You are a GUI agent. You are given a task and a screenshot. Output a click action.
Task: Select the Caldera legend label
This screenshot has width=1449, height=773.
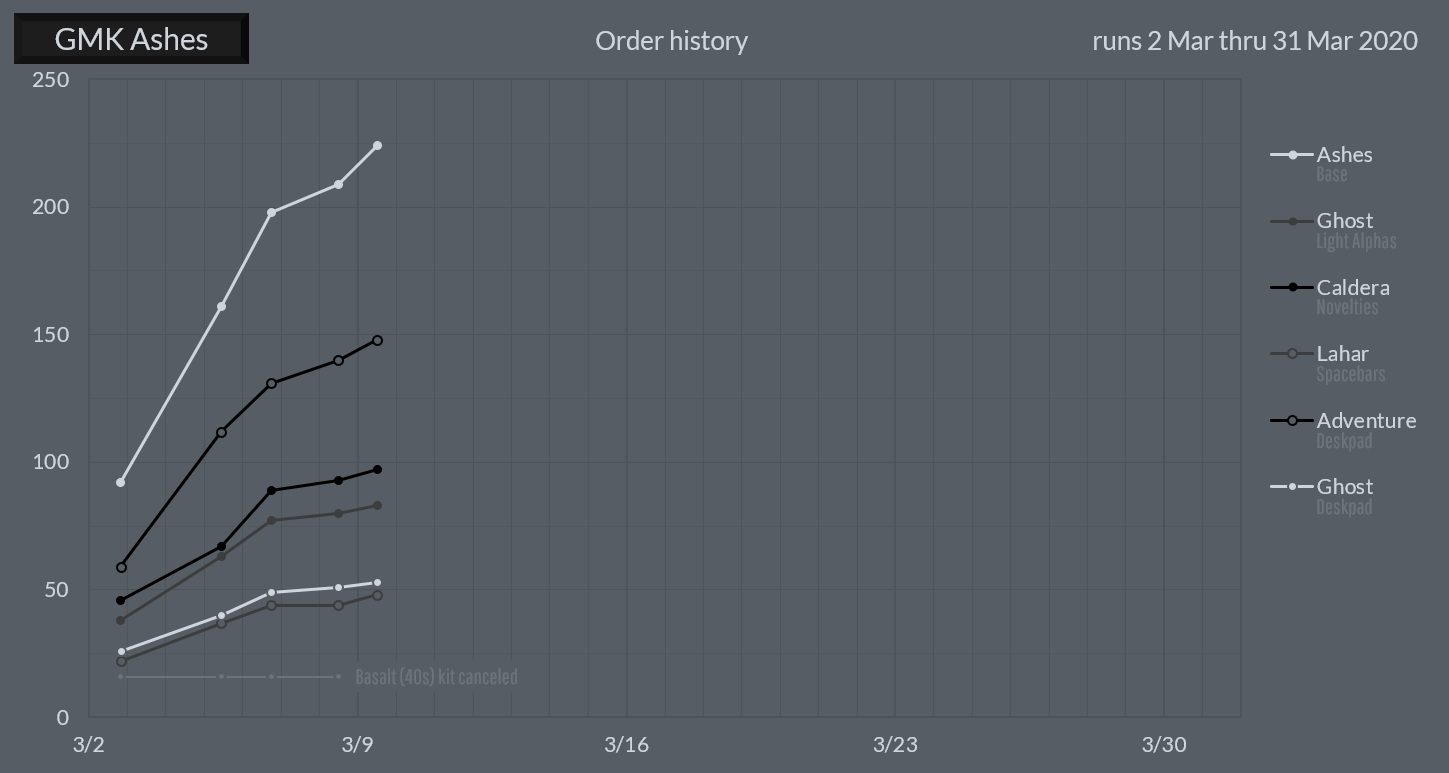[1353, 288]
